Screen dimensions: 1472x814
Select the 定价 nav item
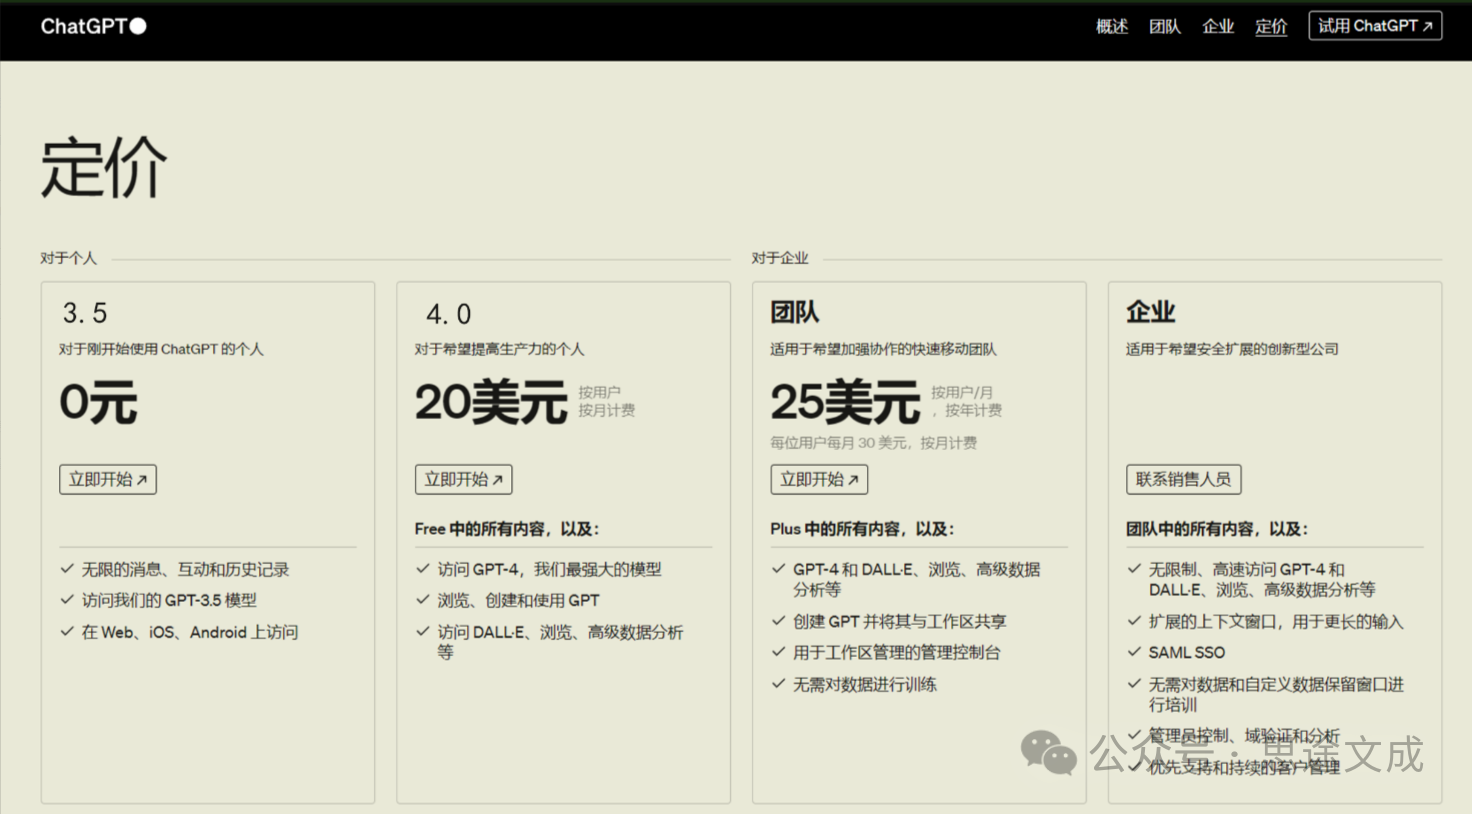pos(1271,27)
